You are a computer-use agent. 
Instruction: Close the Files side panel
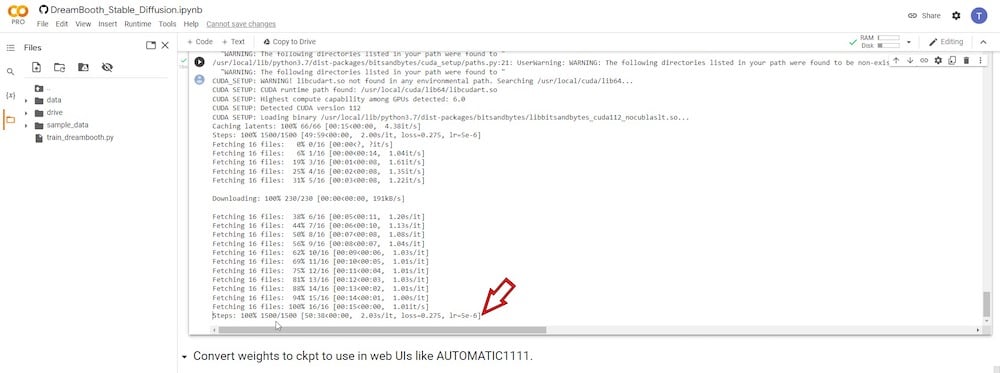pos(165,45)
